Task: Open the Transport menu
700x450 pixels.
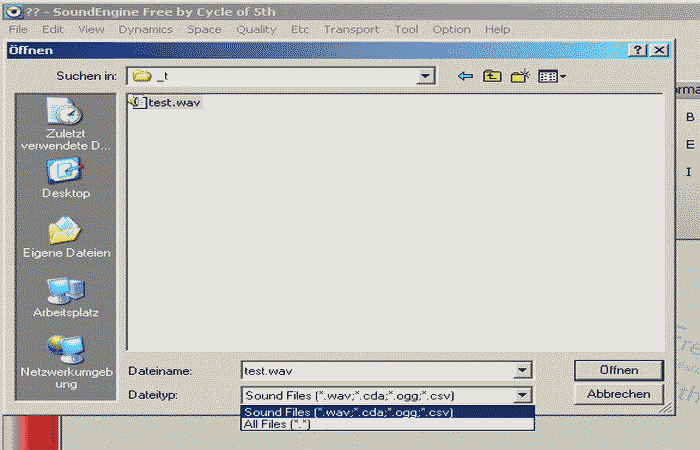Action: (351, 29)
